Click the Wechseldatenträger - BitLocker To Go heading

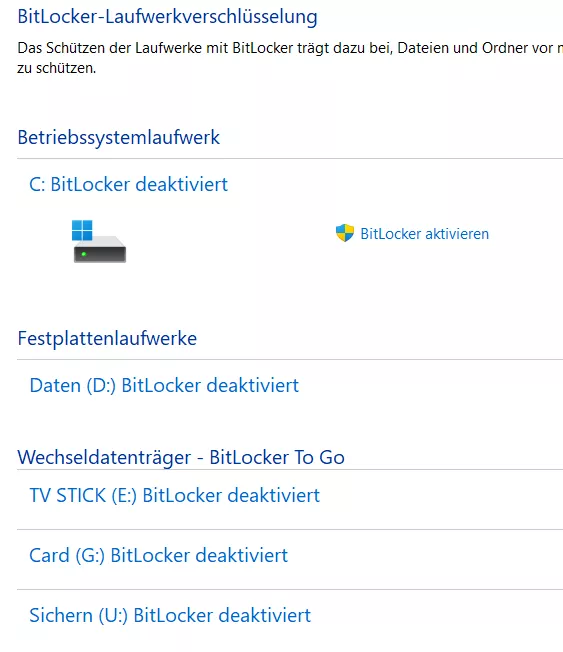[x=181, y=457]
